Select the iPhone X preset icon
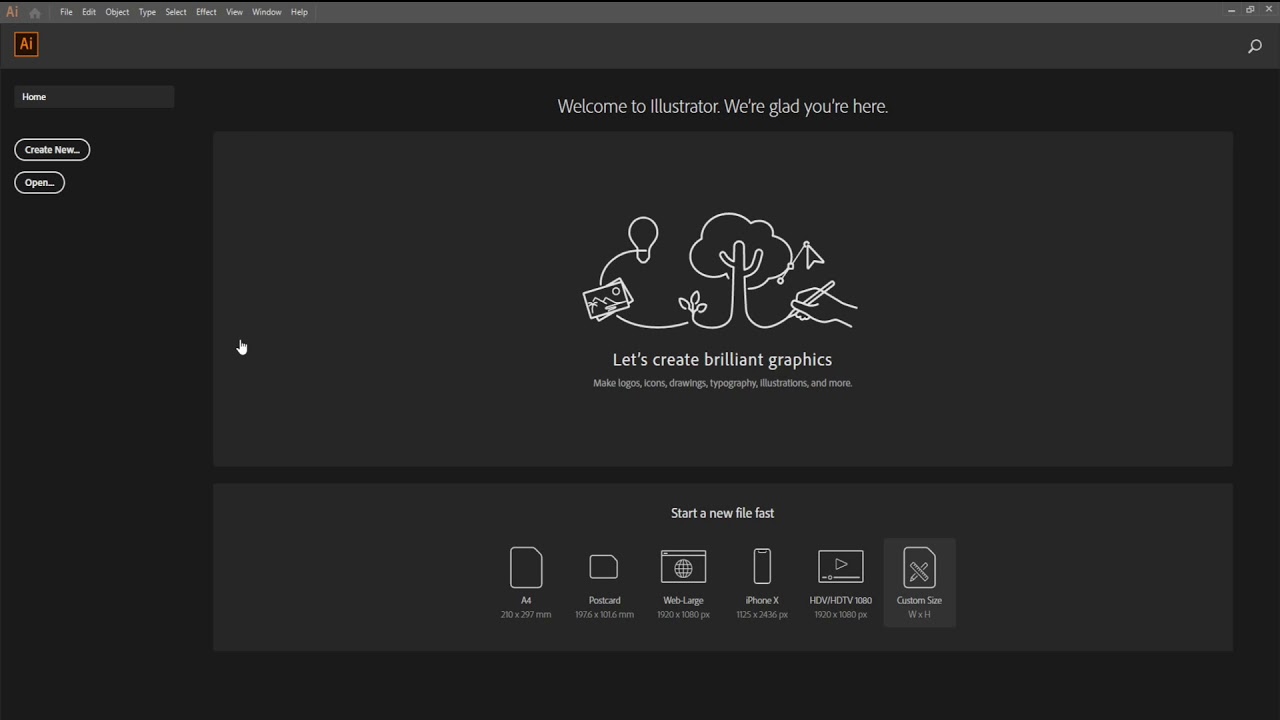 pyautogui.click(x=762, y=567)
